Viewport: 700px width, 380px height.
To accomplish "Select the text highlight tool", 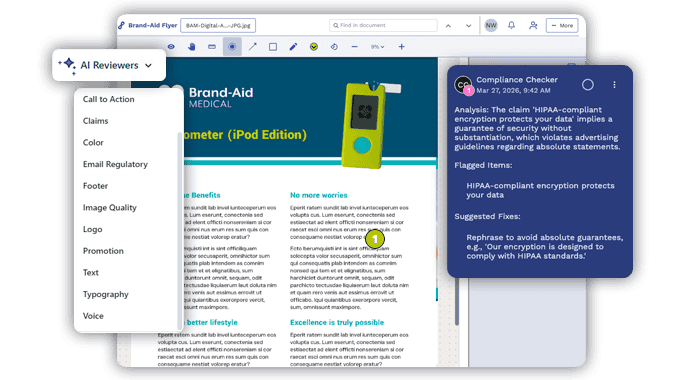I will [x=212, y=46].
